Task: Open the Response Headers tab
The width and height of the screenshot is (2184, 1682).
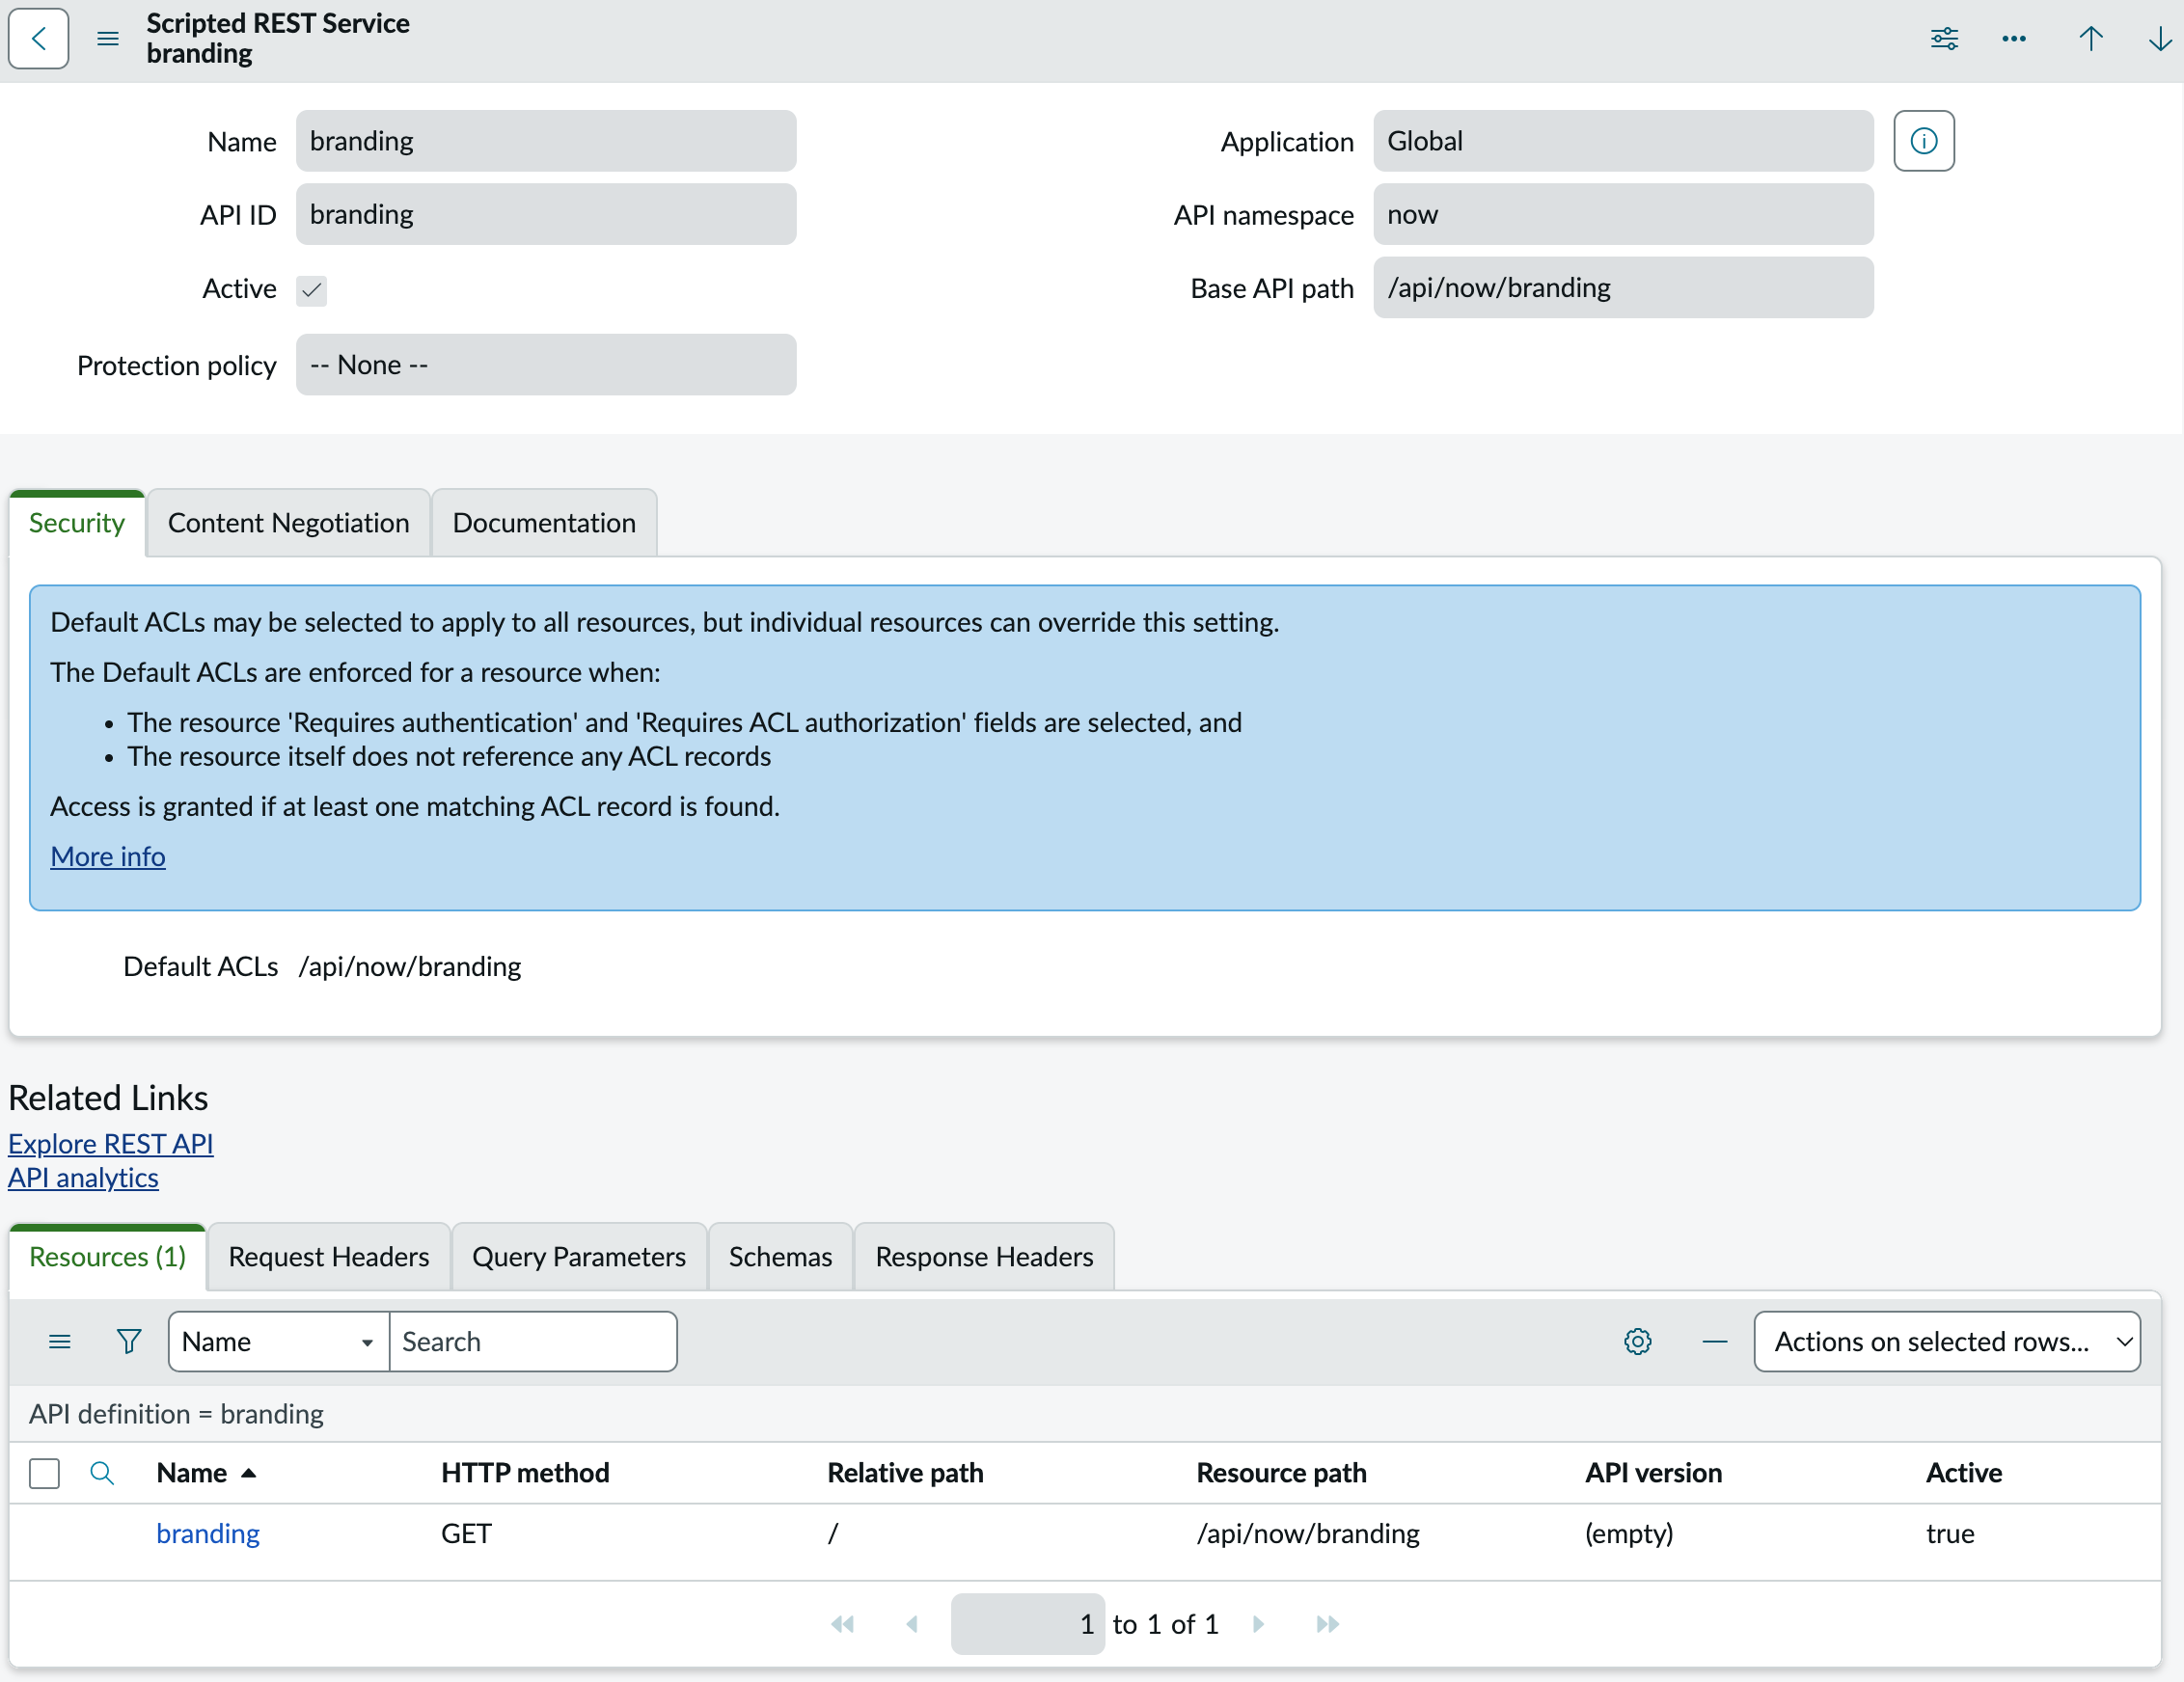Action: pyautogui.click(x=984, y=1256)
